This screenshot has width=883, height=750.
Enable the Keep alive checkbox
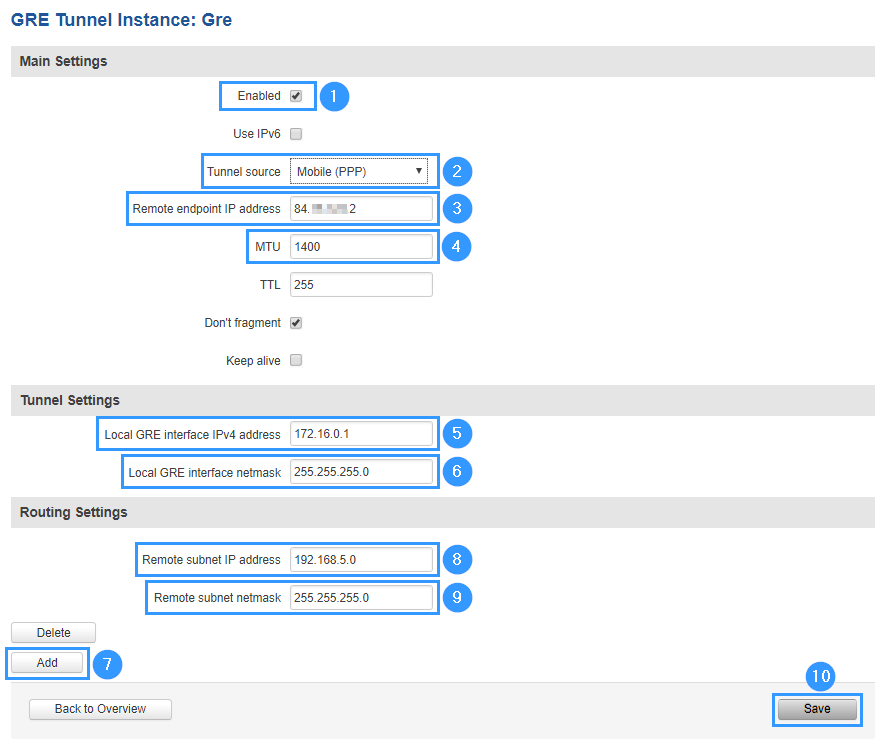tap(296, 361)
